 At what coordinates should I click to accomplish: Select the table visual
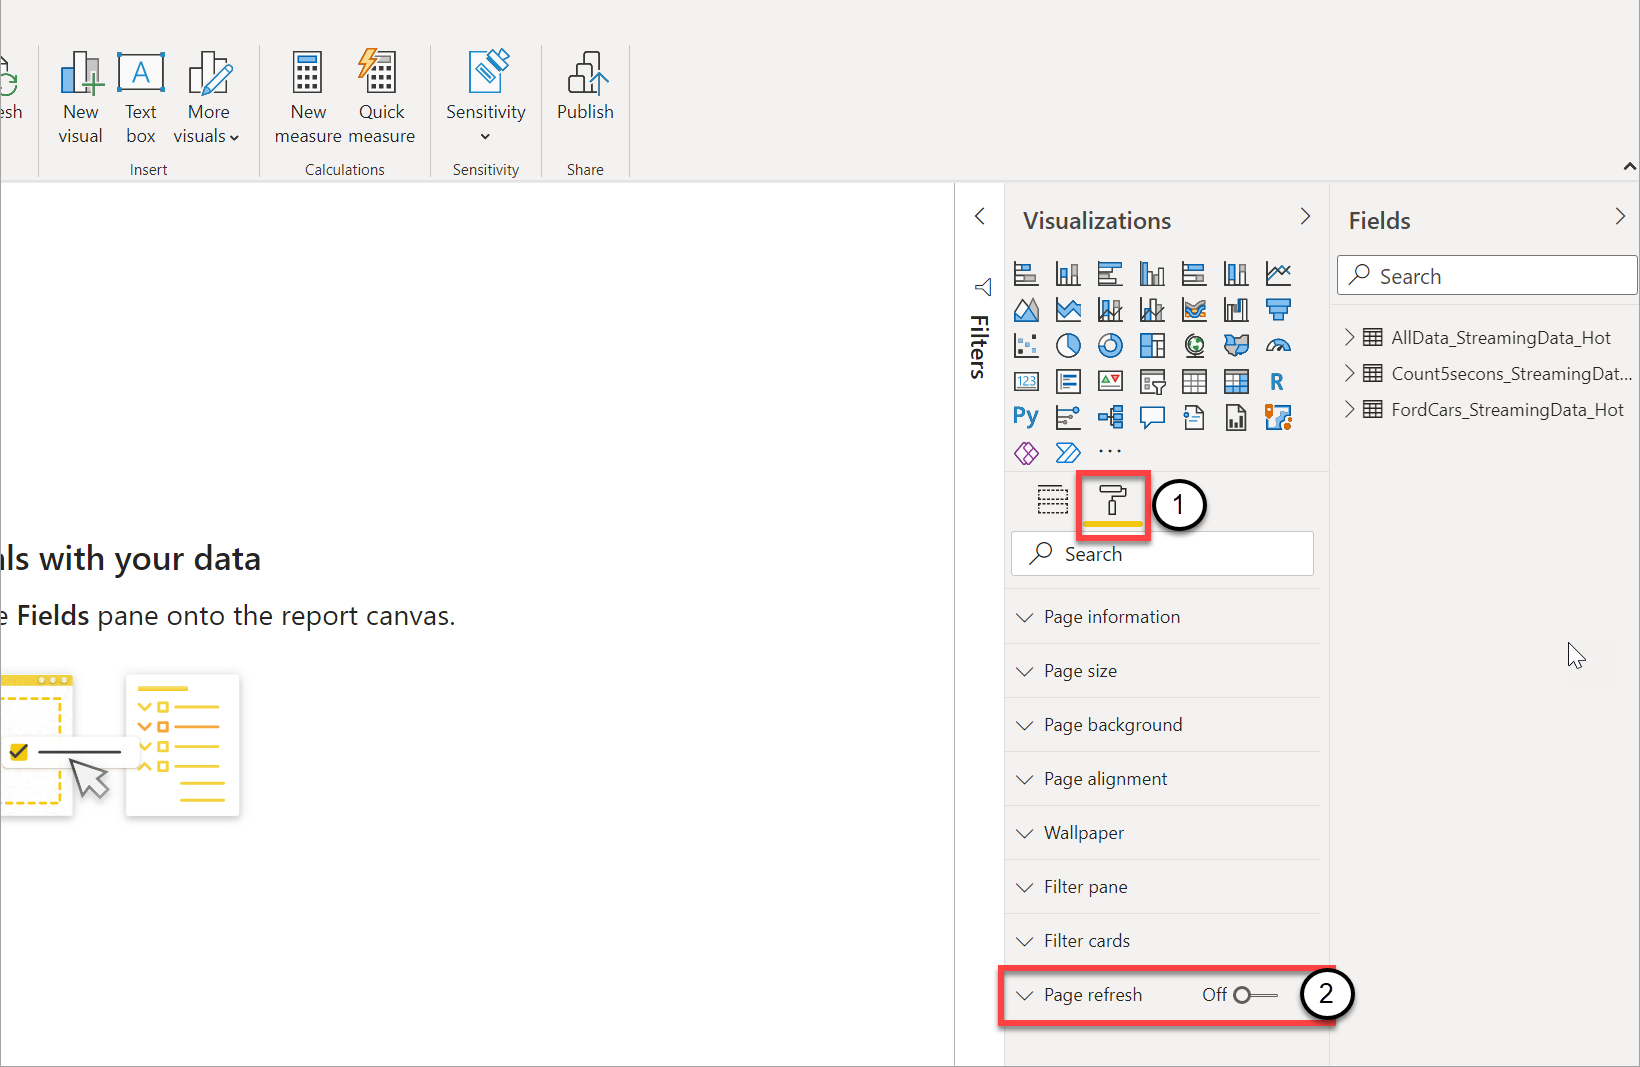pyautogui.click(x=1194, y=381)
